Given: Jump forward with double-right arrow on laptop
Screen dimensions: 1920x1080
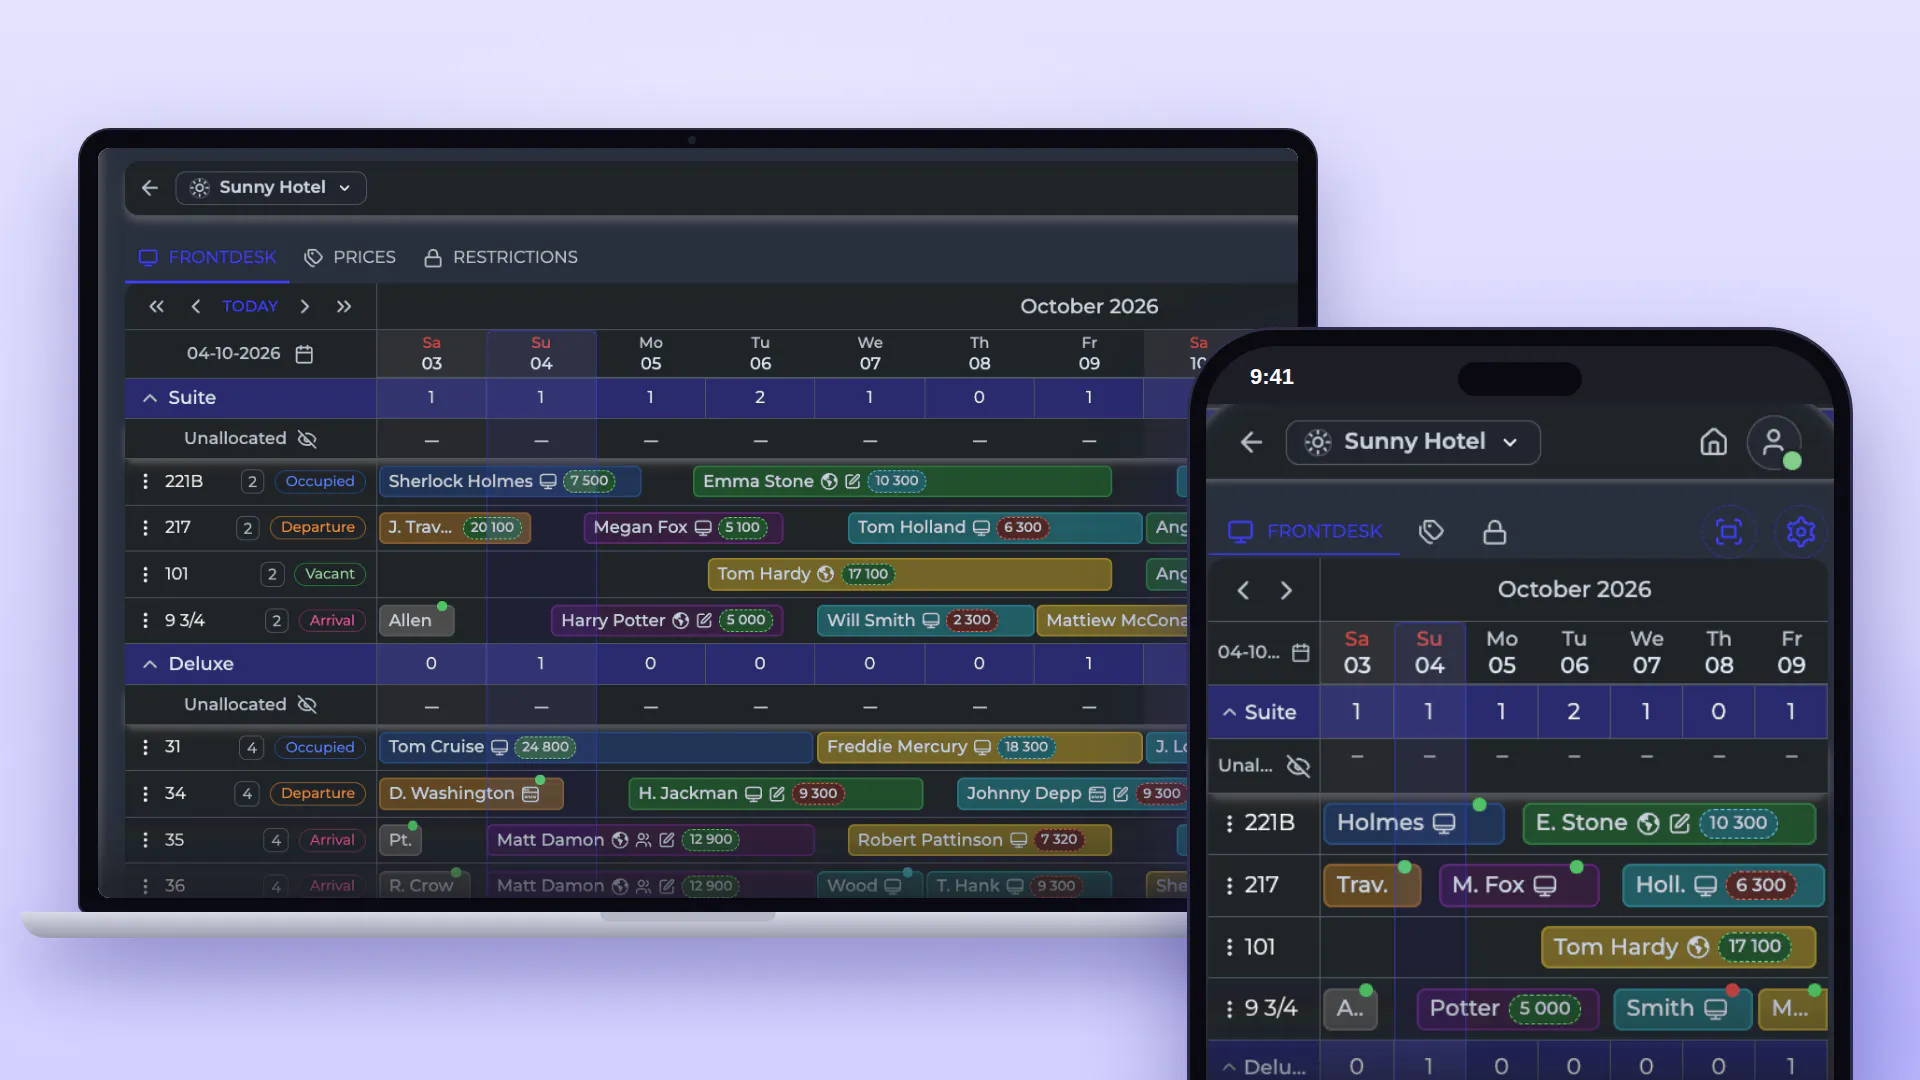Looking at the screenshot, I should [344, 307].
